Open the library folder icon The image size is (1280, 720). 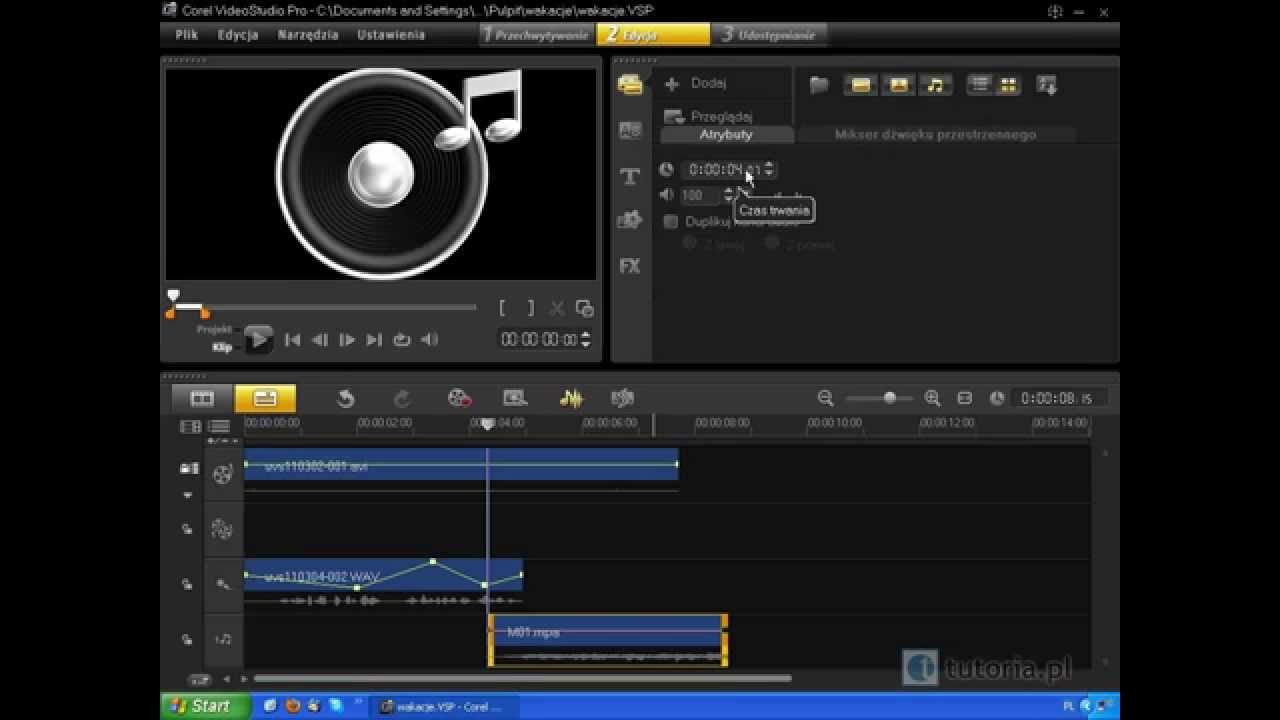[819, 85]
